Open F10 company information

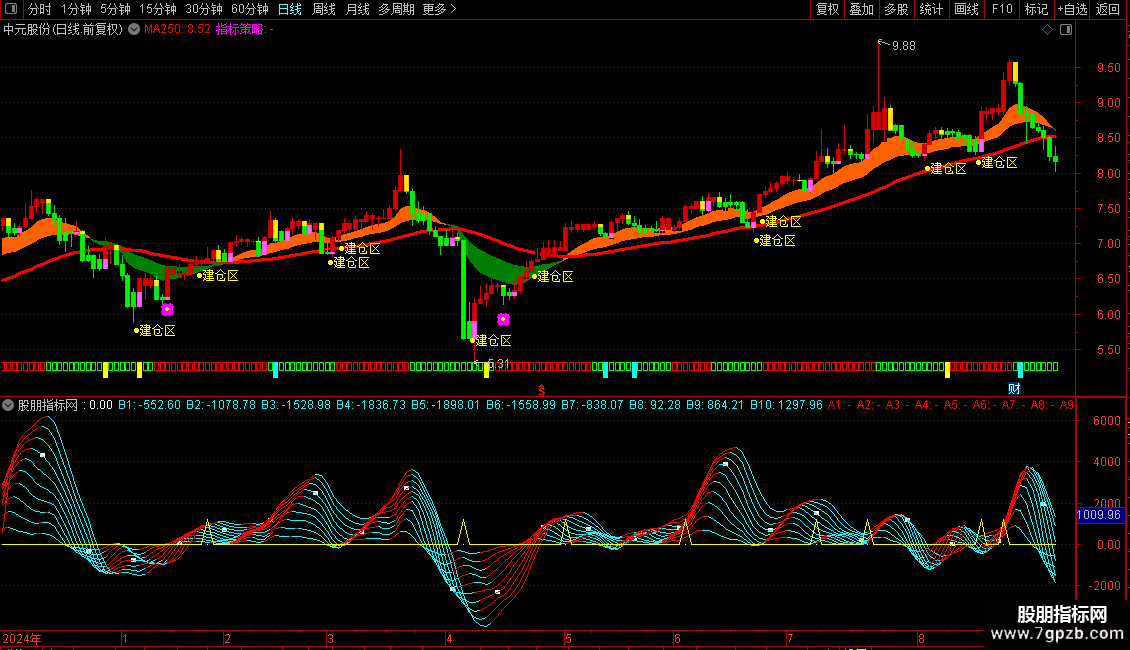click(x=1002, y=9)
